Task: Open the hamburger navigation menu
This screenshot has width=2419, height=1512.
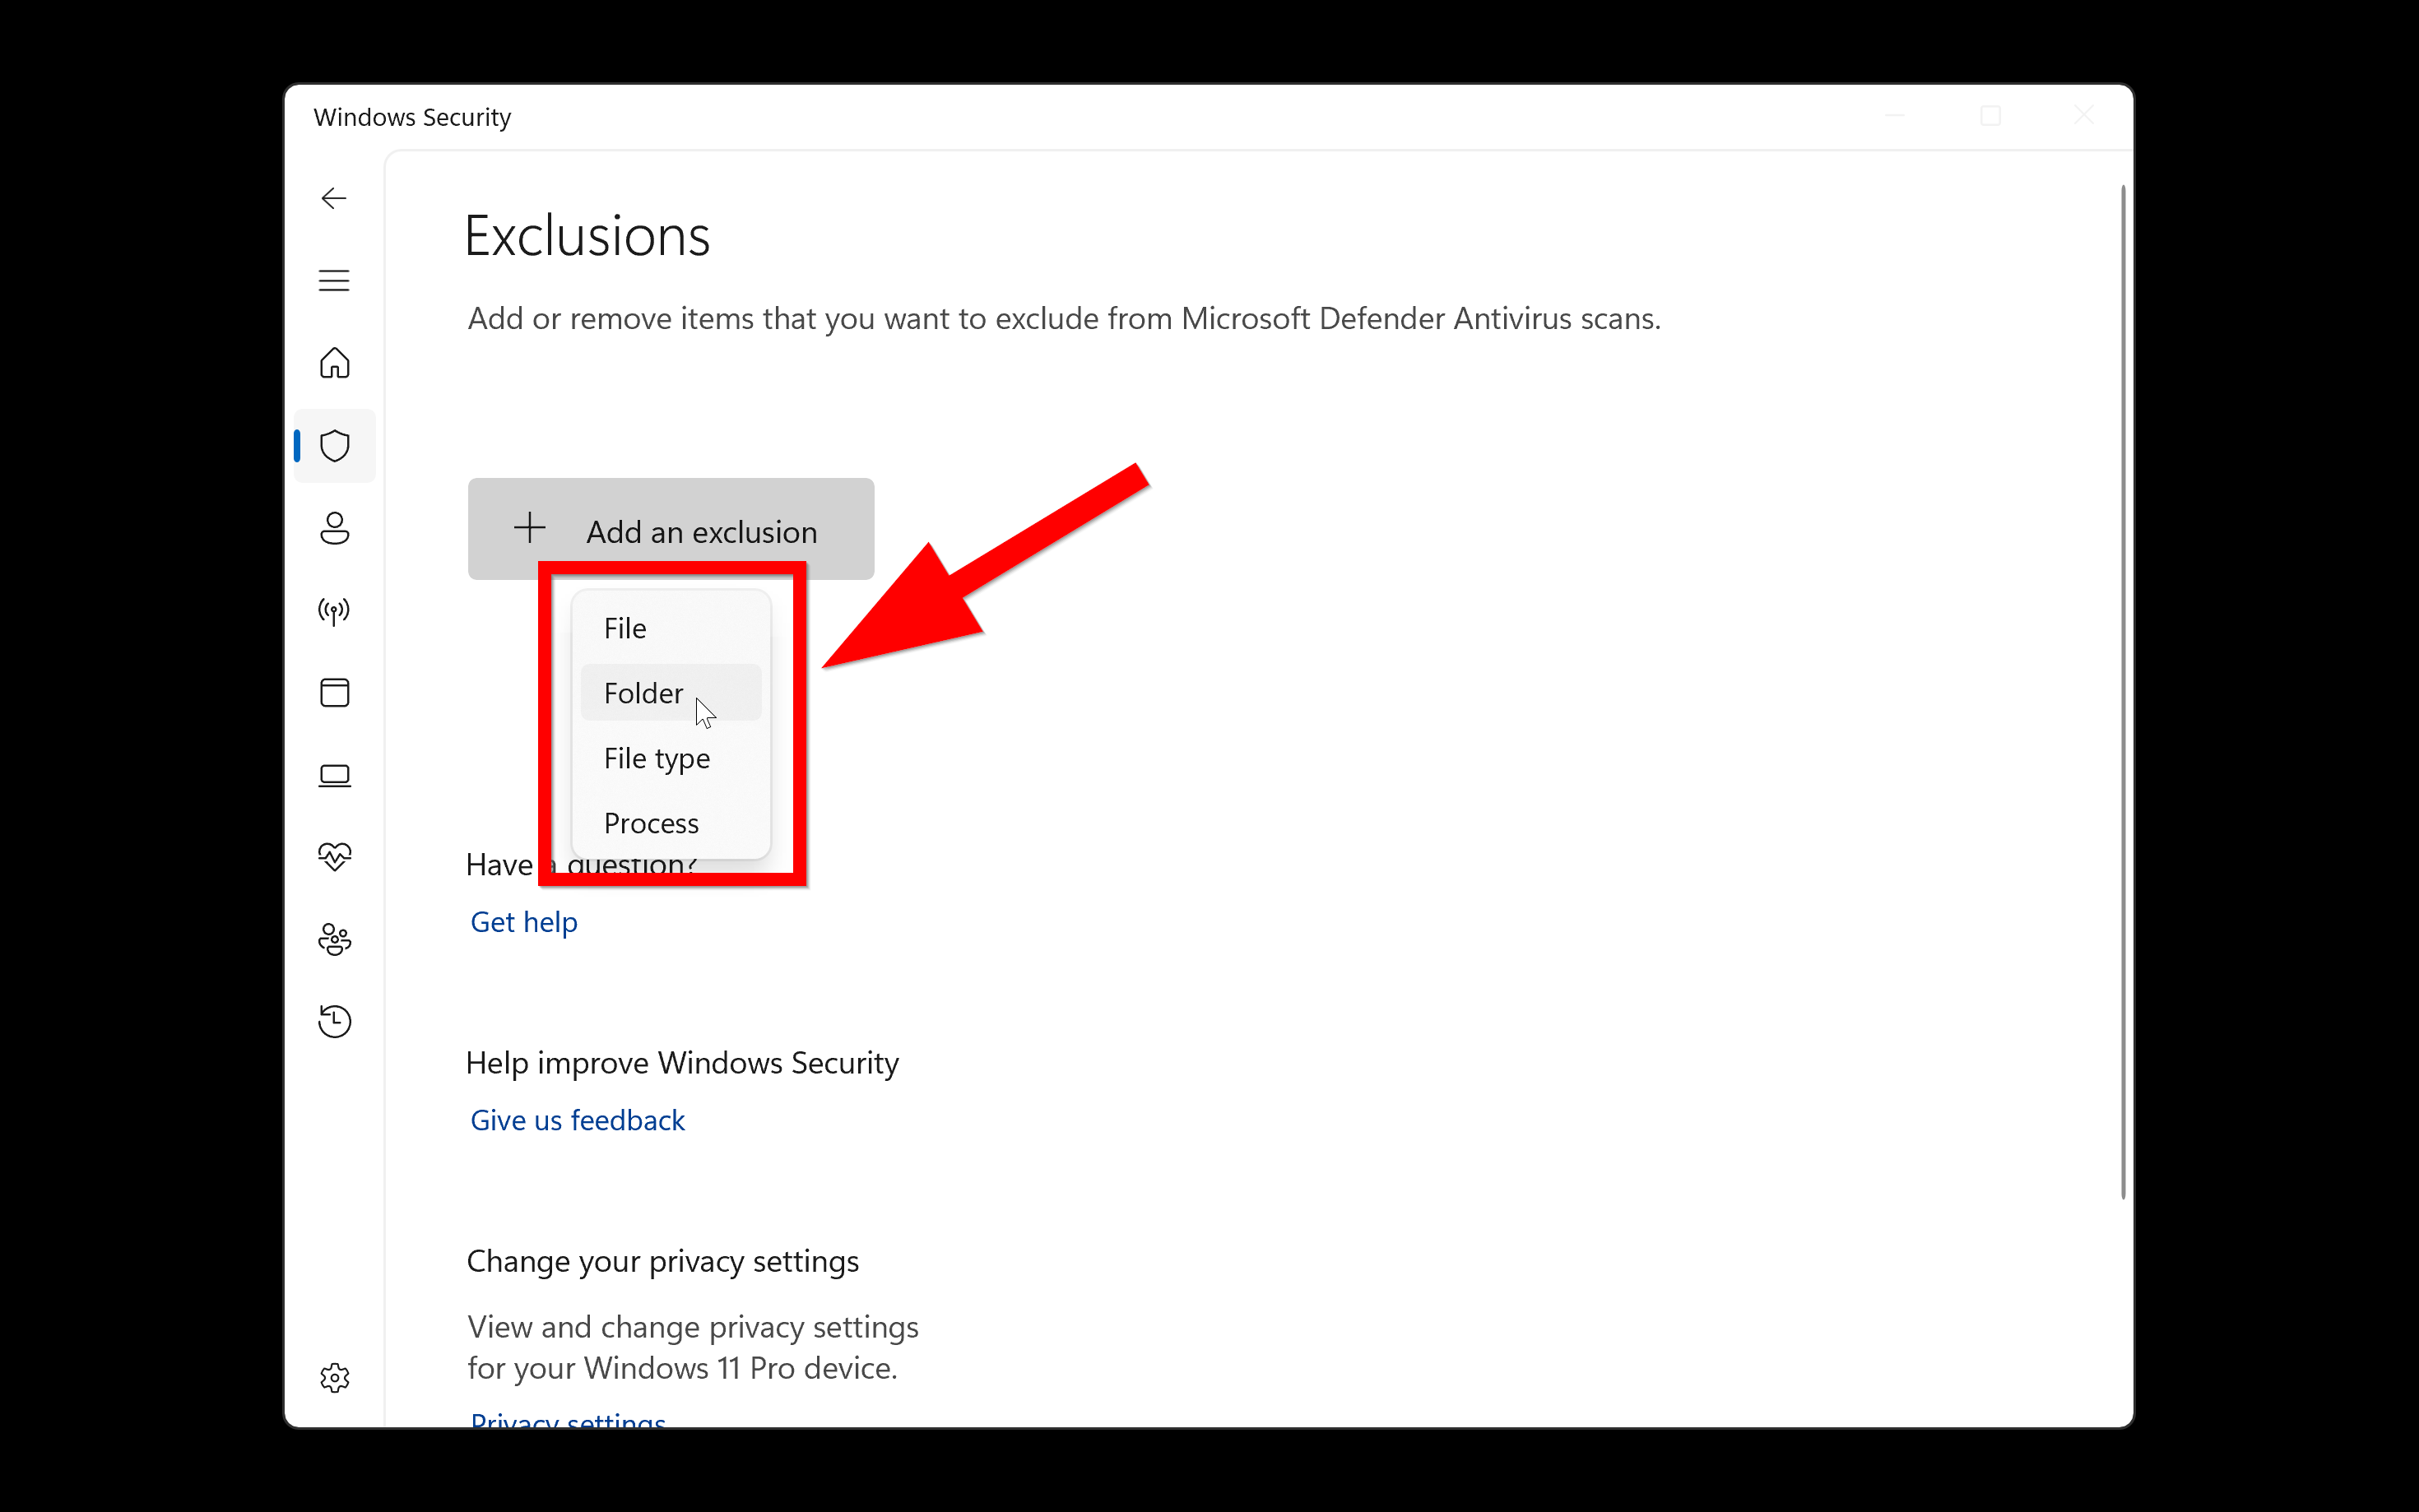Action: [x=334, y=281]
